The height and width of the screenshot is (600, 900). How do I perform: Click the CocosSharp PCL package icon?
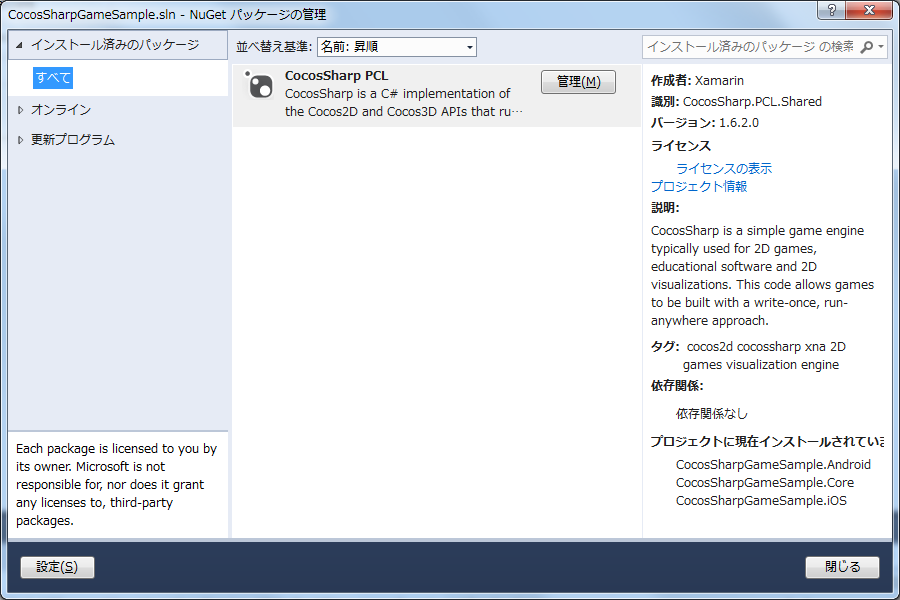tap(259, 86)
